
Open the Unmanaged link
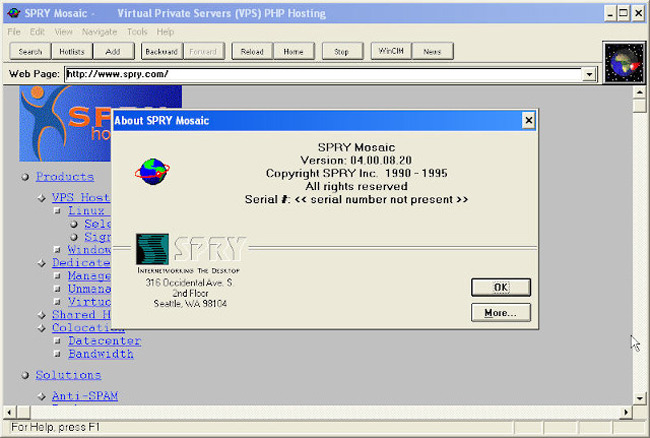90,289
